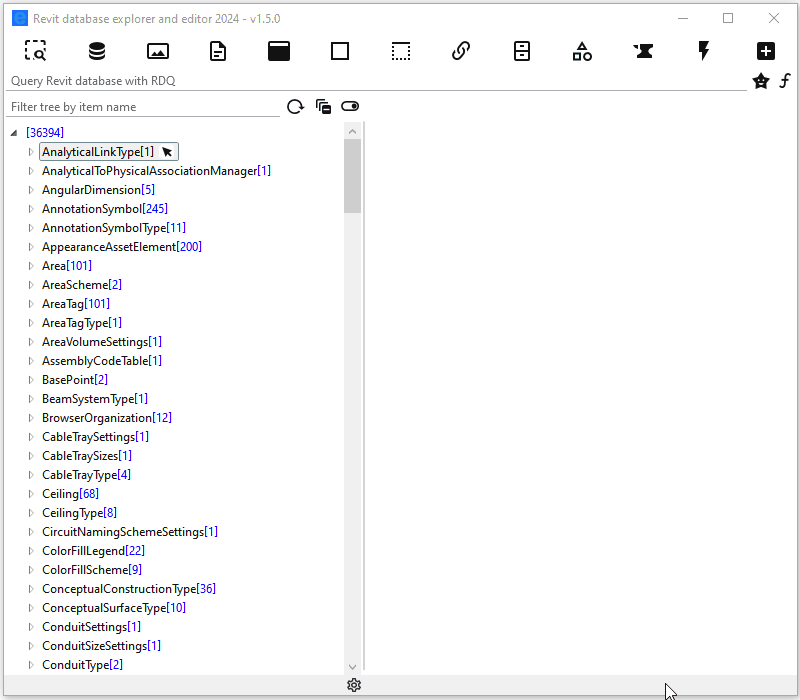This screenshot has width=800, height=700.
Task: Click the tree vertical scrollbar thumb
Action: 352,177
